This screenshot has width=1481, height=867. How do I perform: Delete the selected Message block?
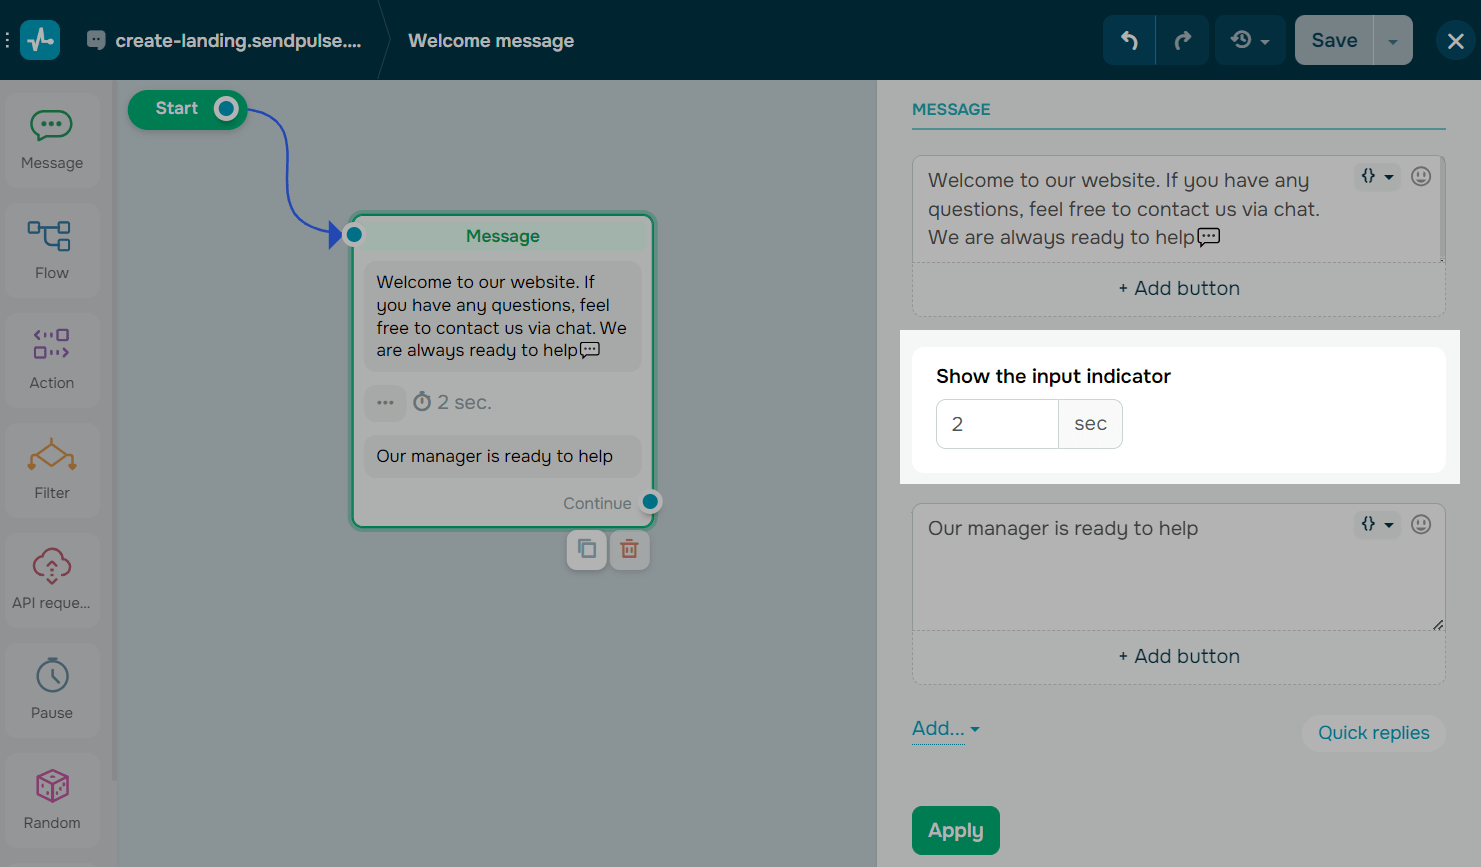(x=629, y=549)
